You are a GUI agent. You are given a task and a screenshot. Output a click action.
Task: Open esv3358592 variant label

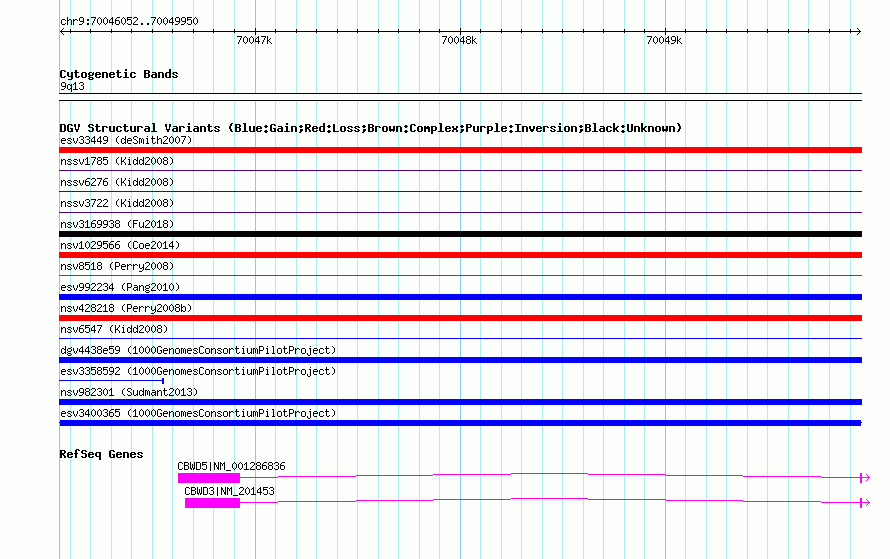[x=198, y=371]
